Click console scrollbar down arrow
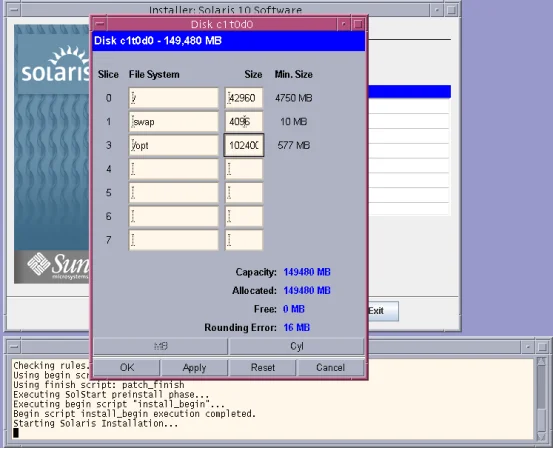553x449 pixels. pos(541,436)
